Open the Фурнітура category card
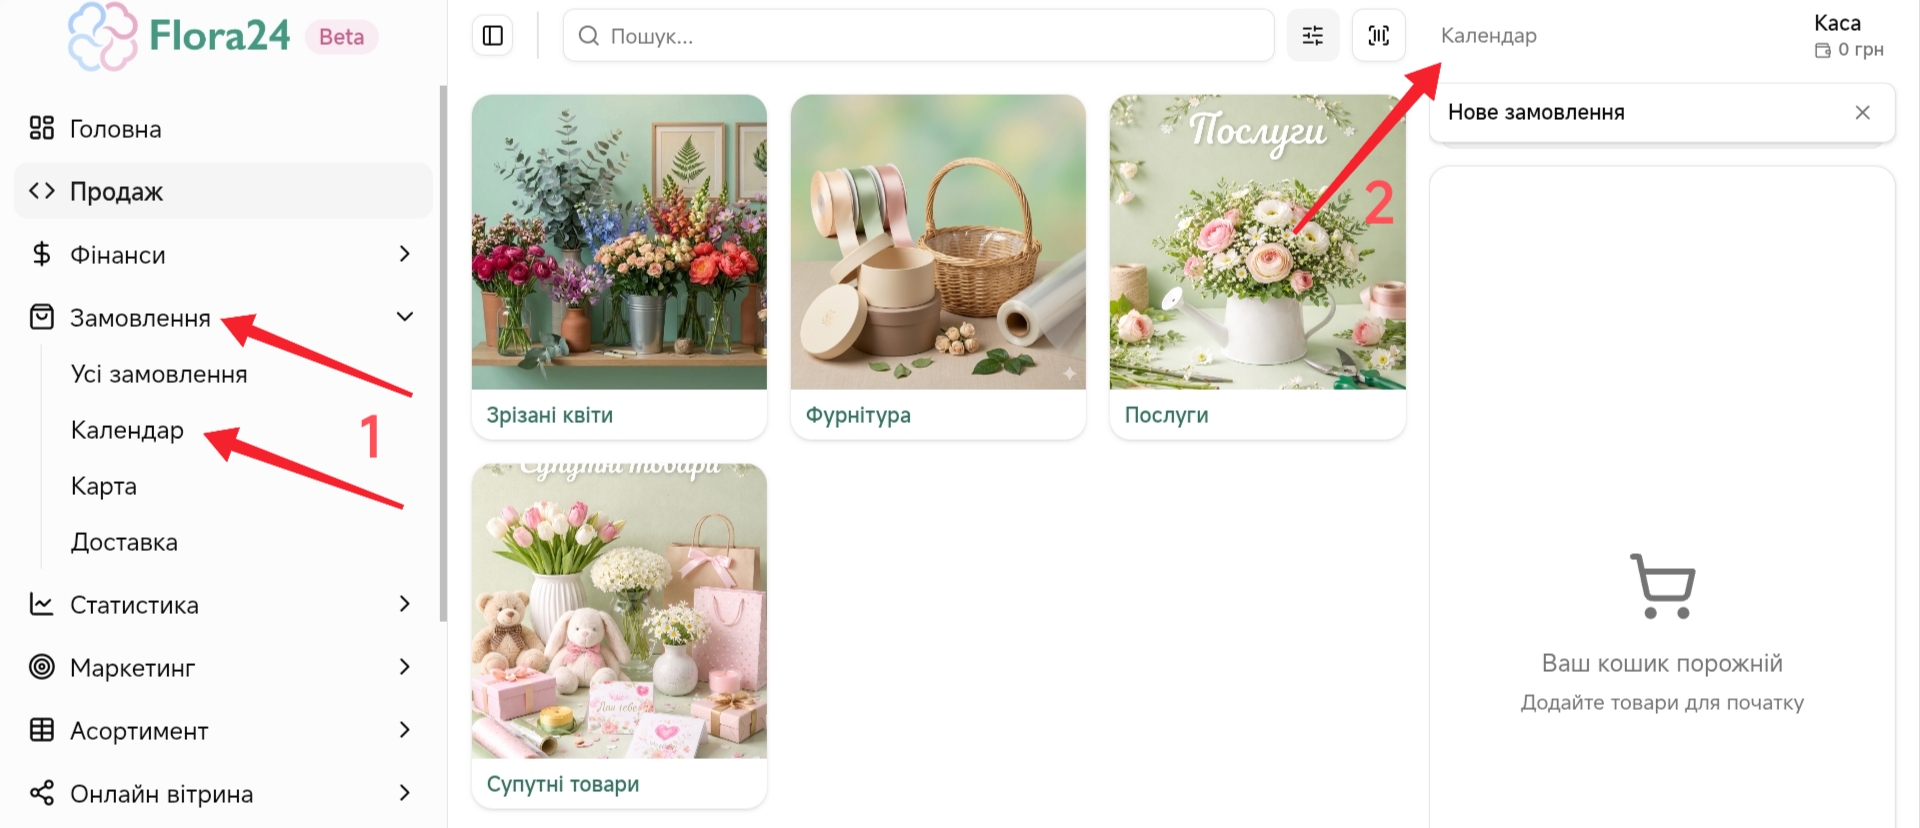The image size is (1920, 828). tap(937, 266)
